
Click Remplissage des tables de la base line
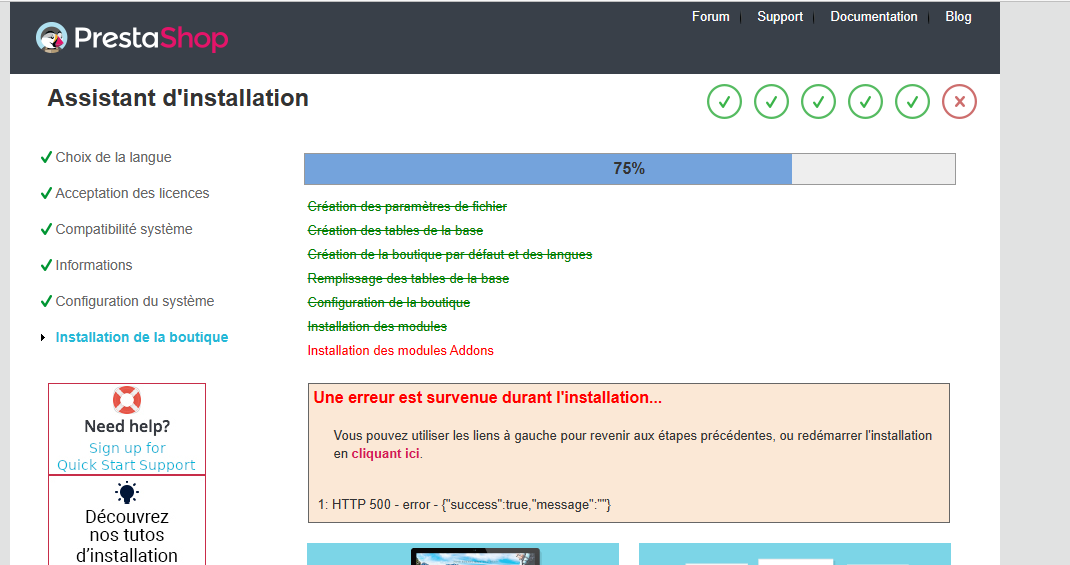coord(408,278)
